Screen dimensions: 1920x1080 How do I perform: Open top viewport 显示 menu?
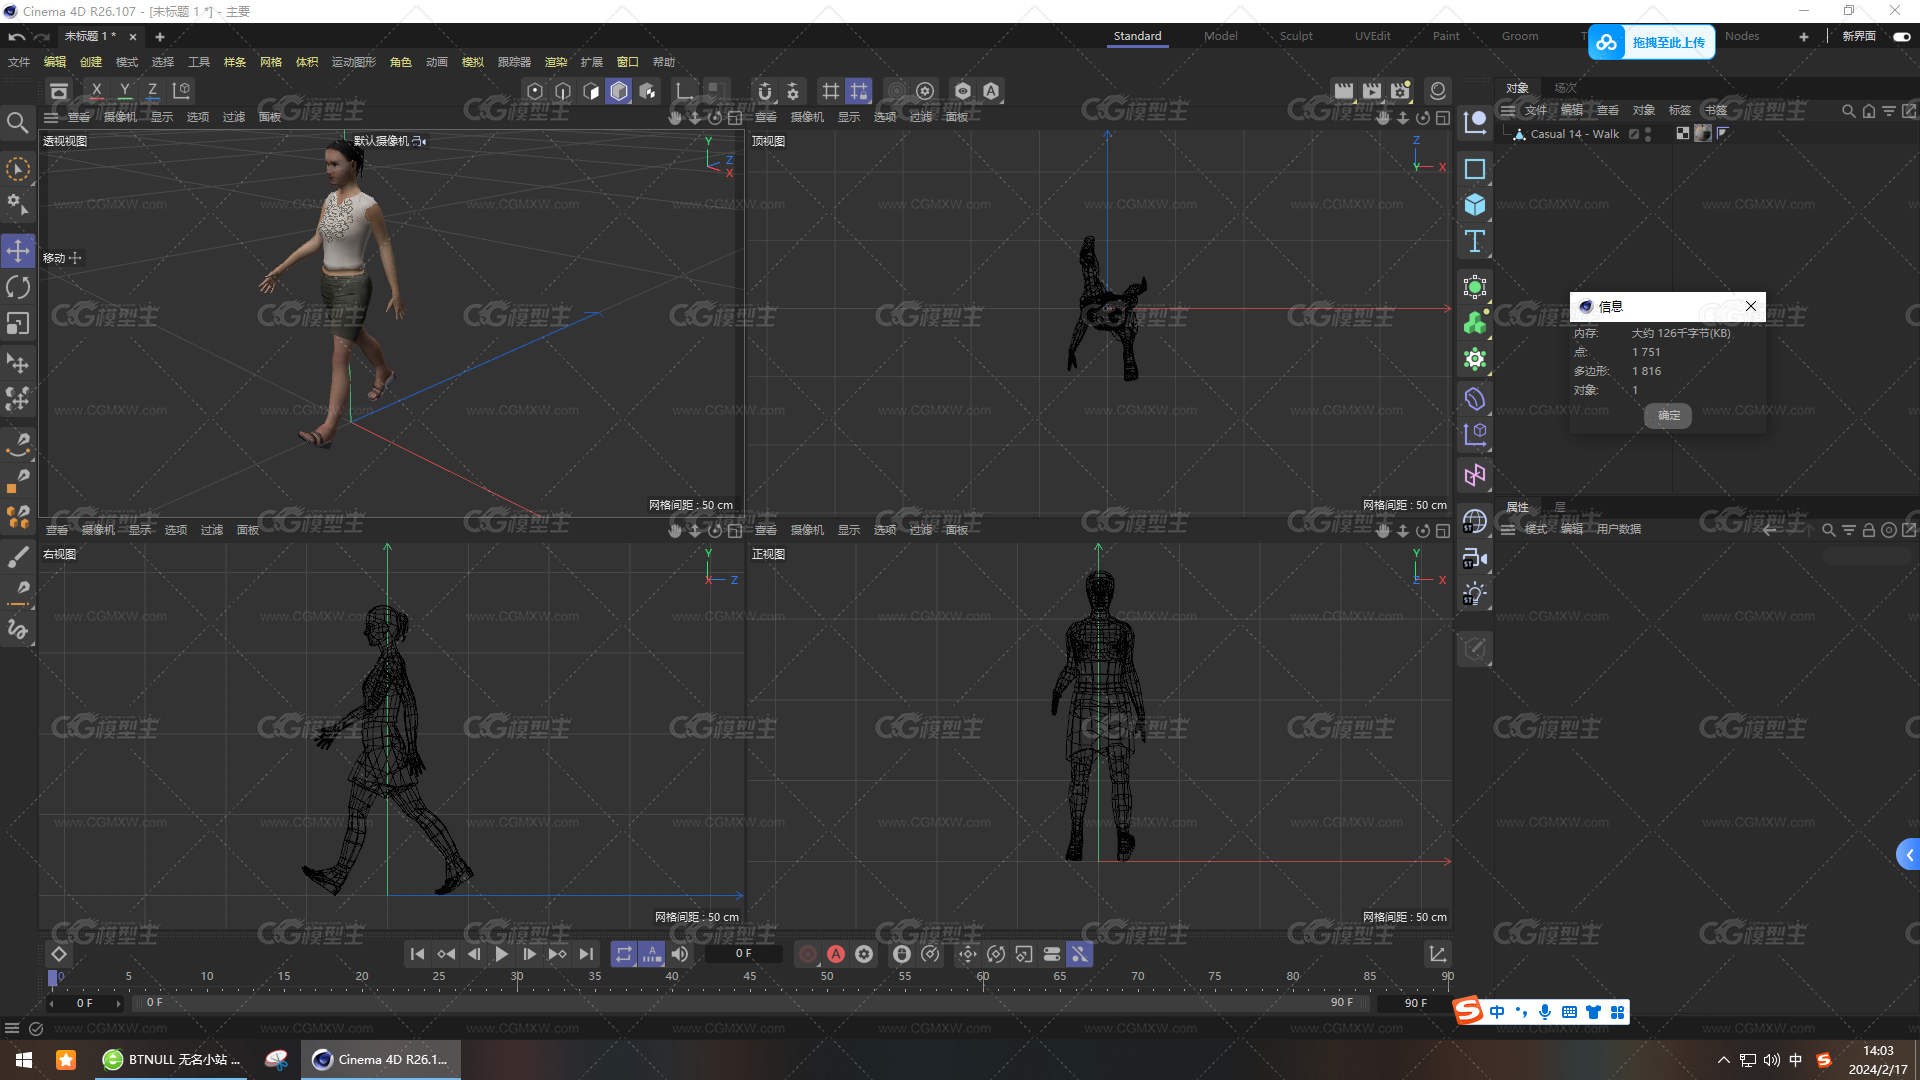coord(848,117)
